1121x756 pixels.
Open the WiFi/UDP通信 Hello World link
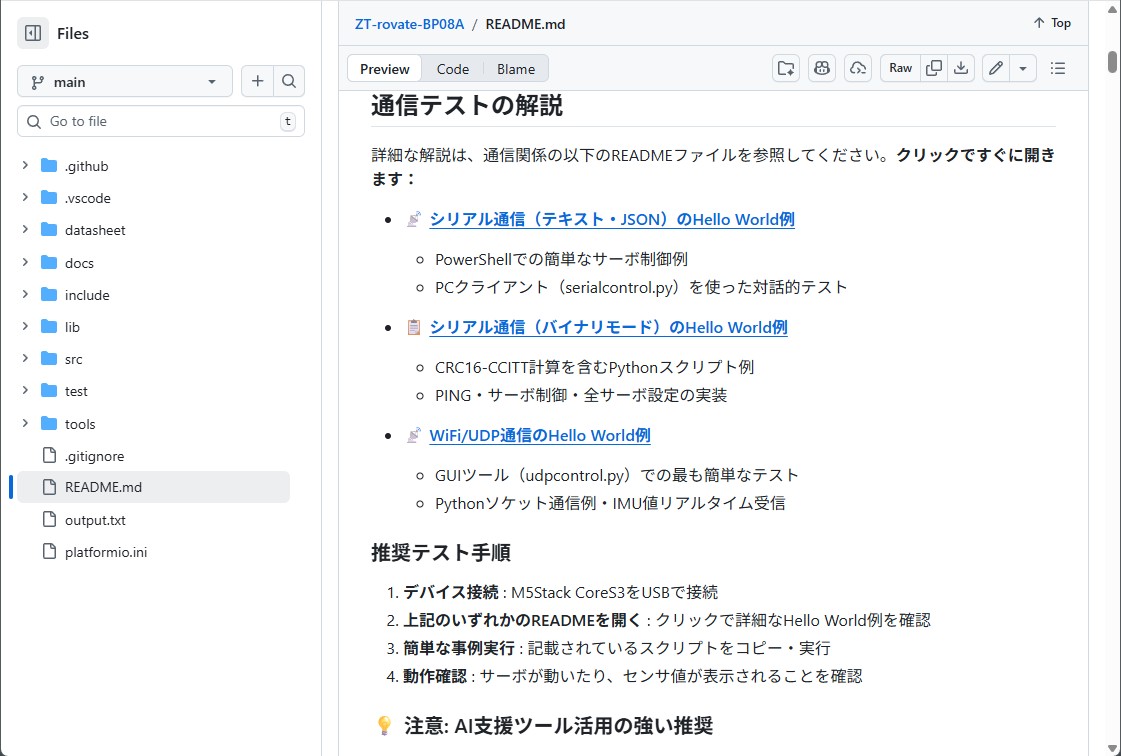(x=539, y=435)
